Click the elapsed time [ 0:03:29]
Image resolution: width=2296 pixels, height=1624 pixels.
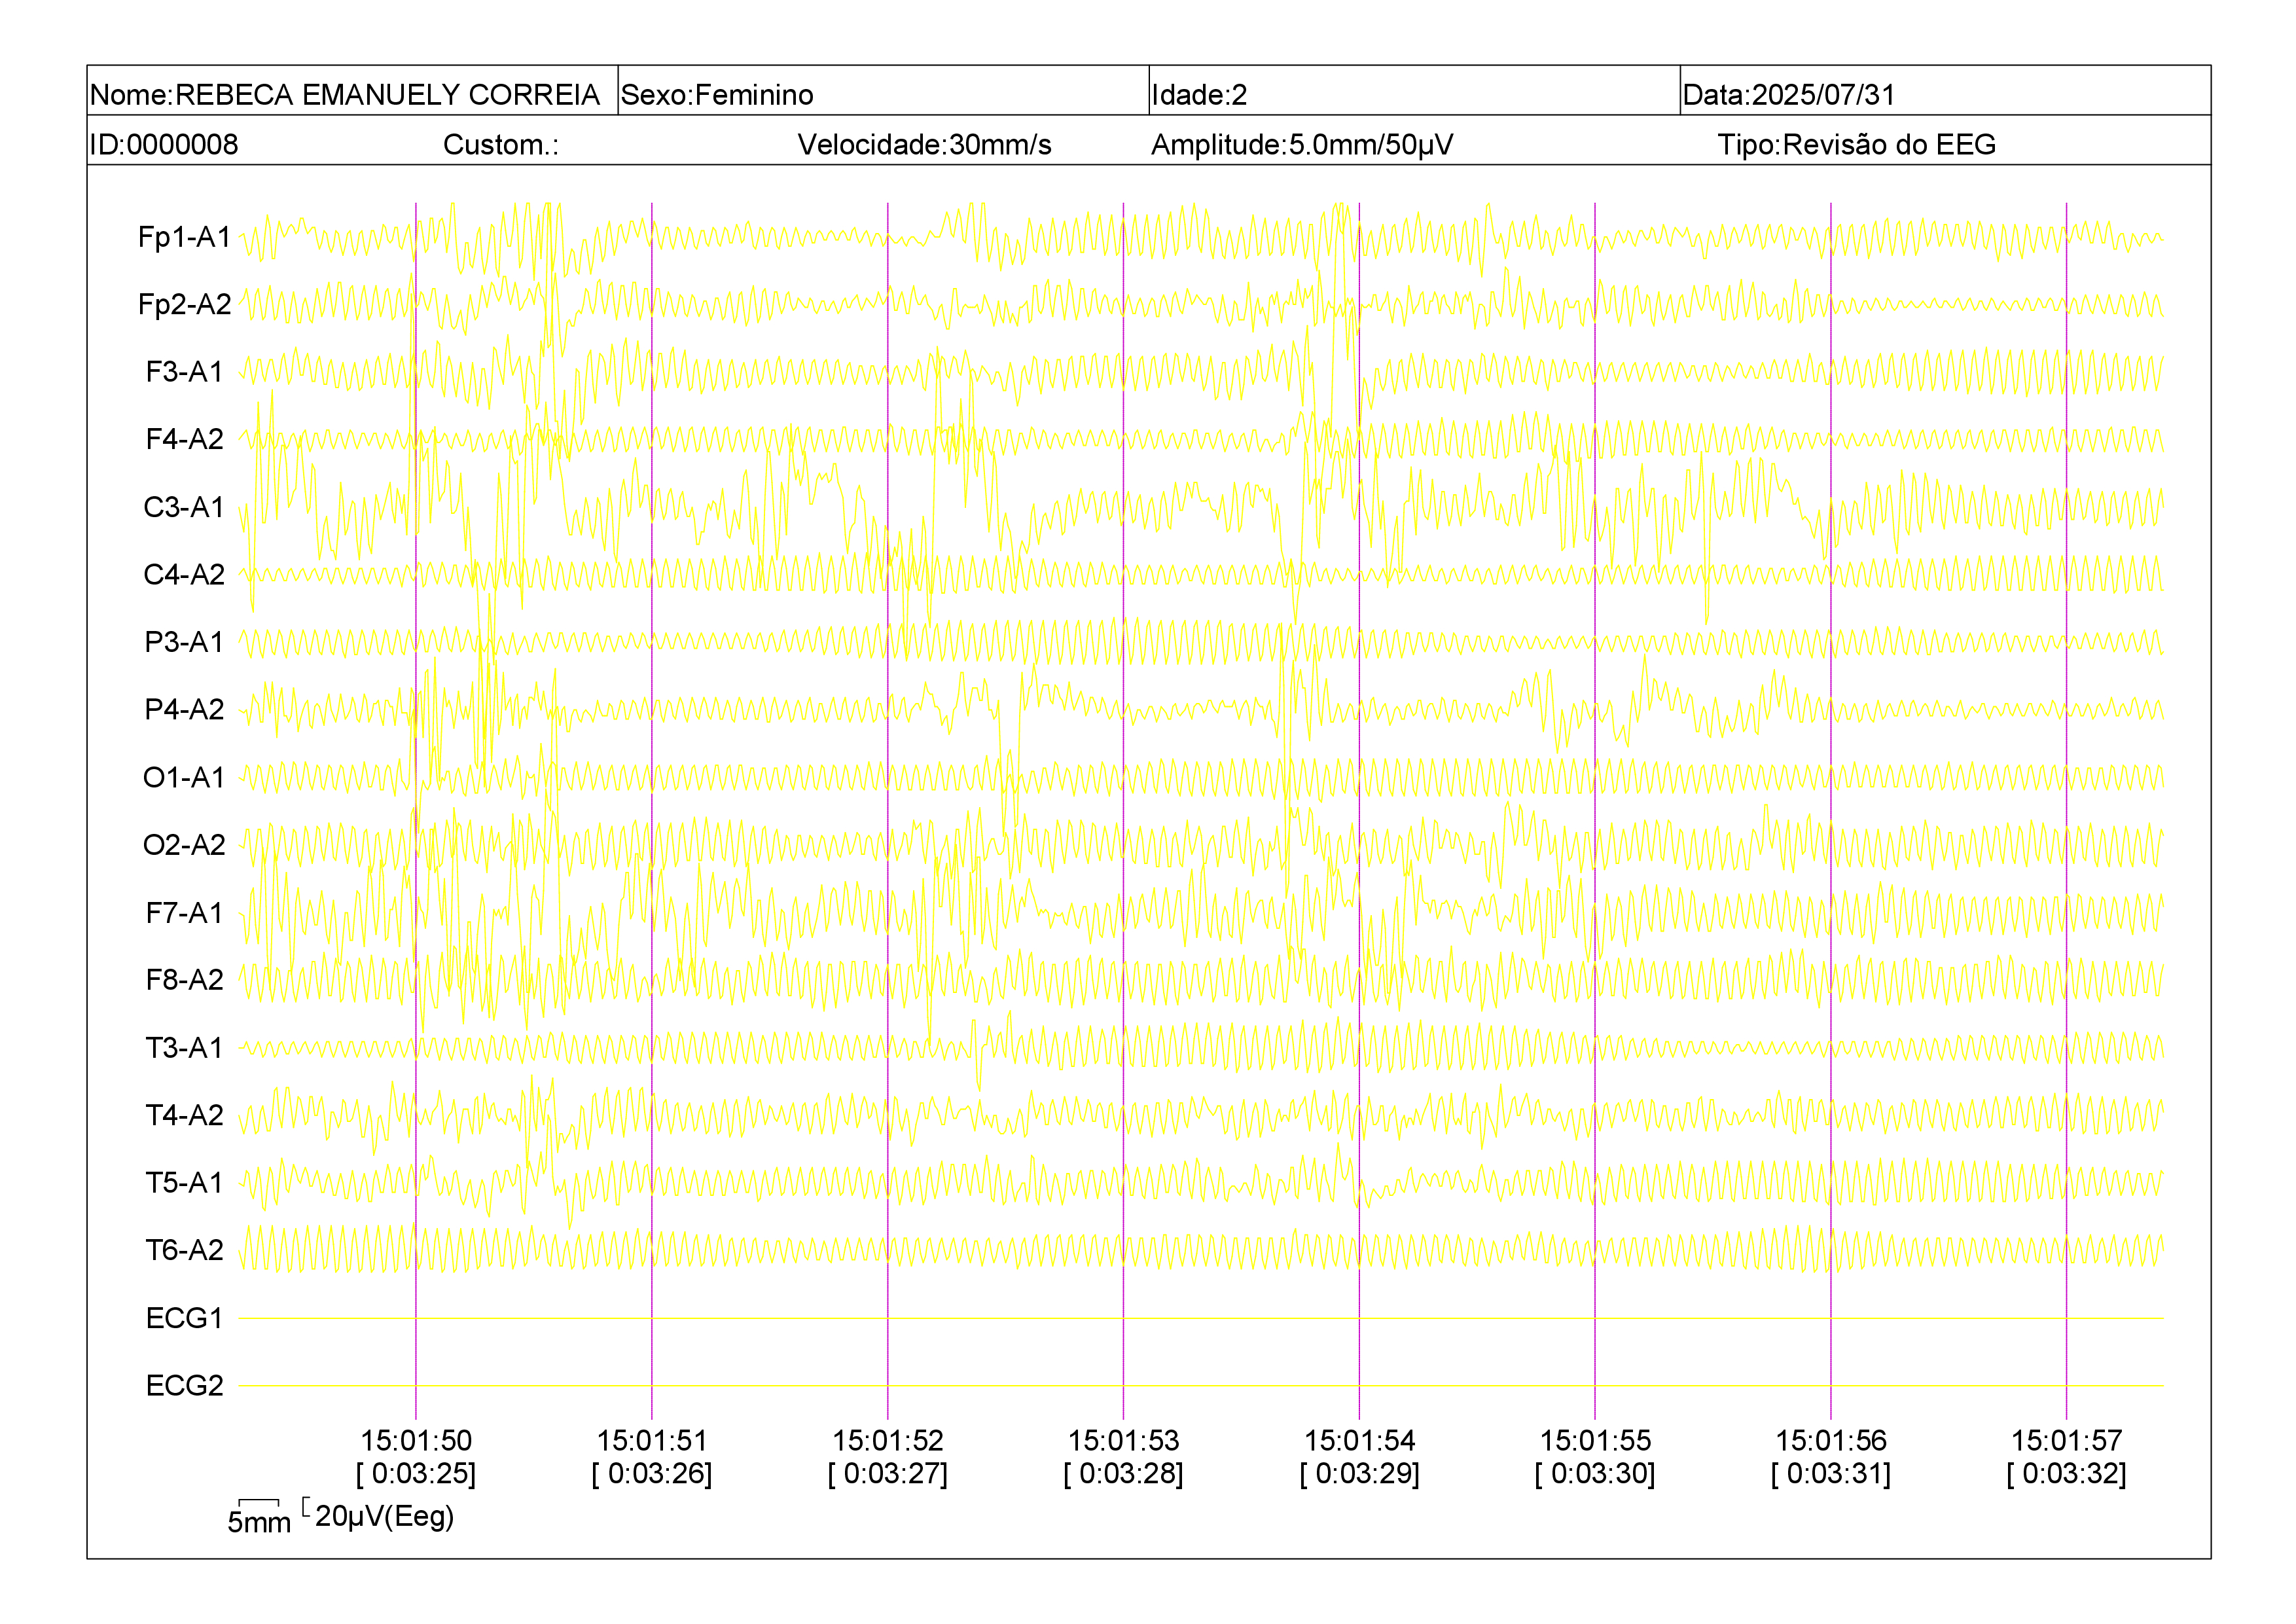click(x=1360, y=1474)
